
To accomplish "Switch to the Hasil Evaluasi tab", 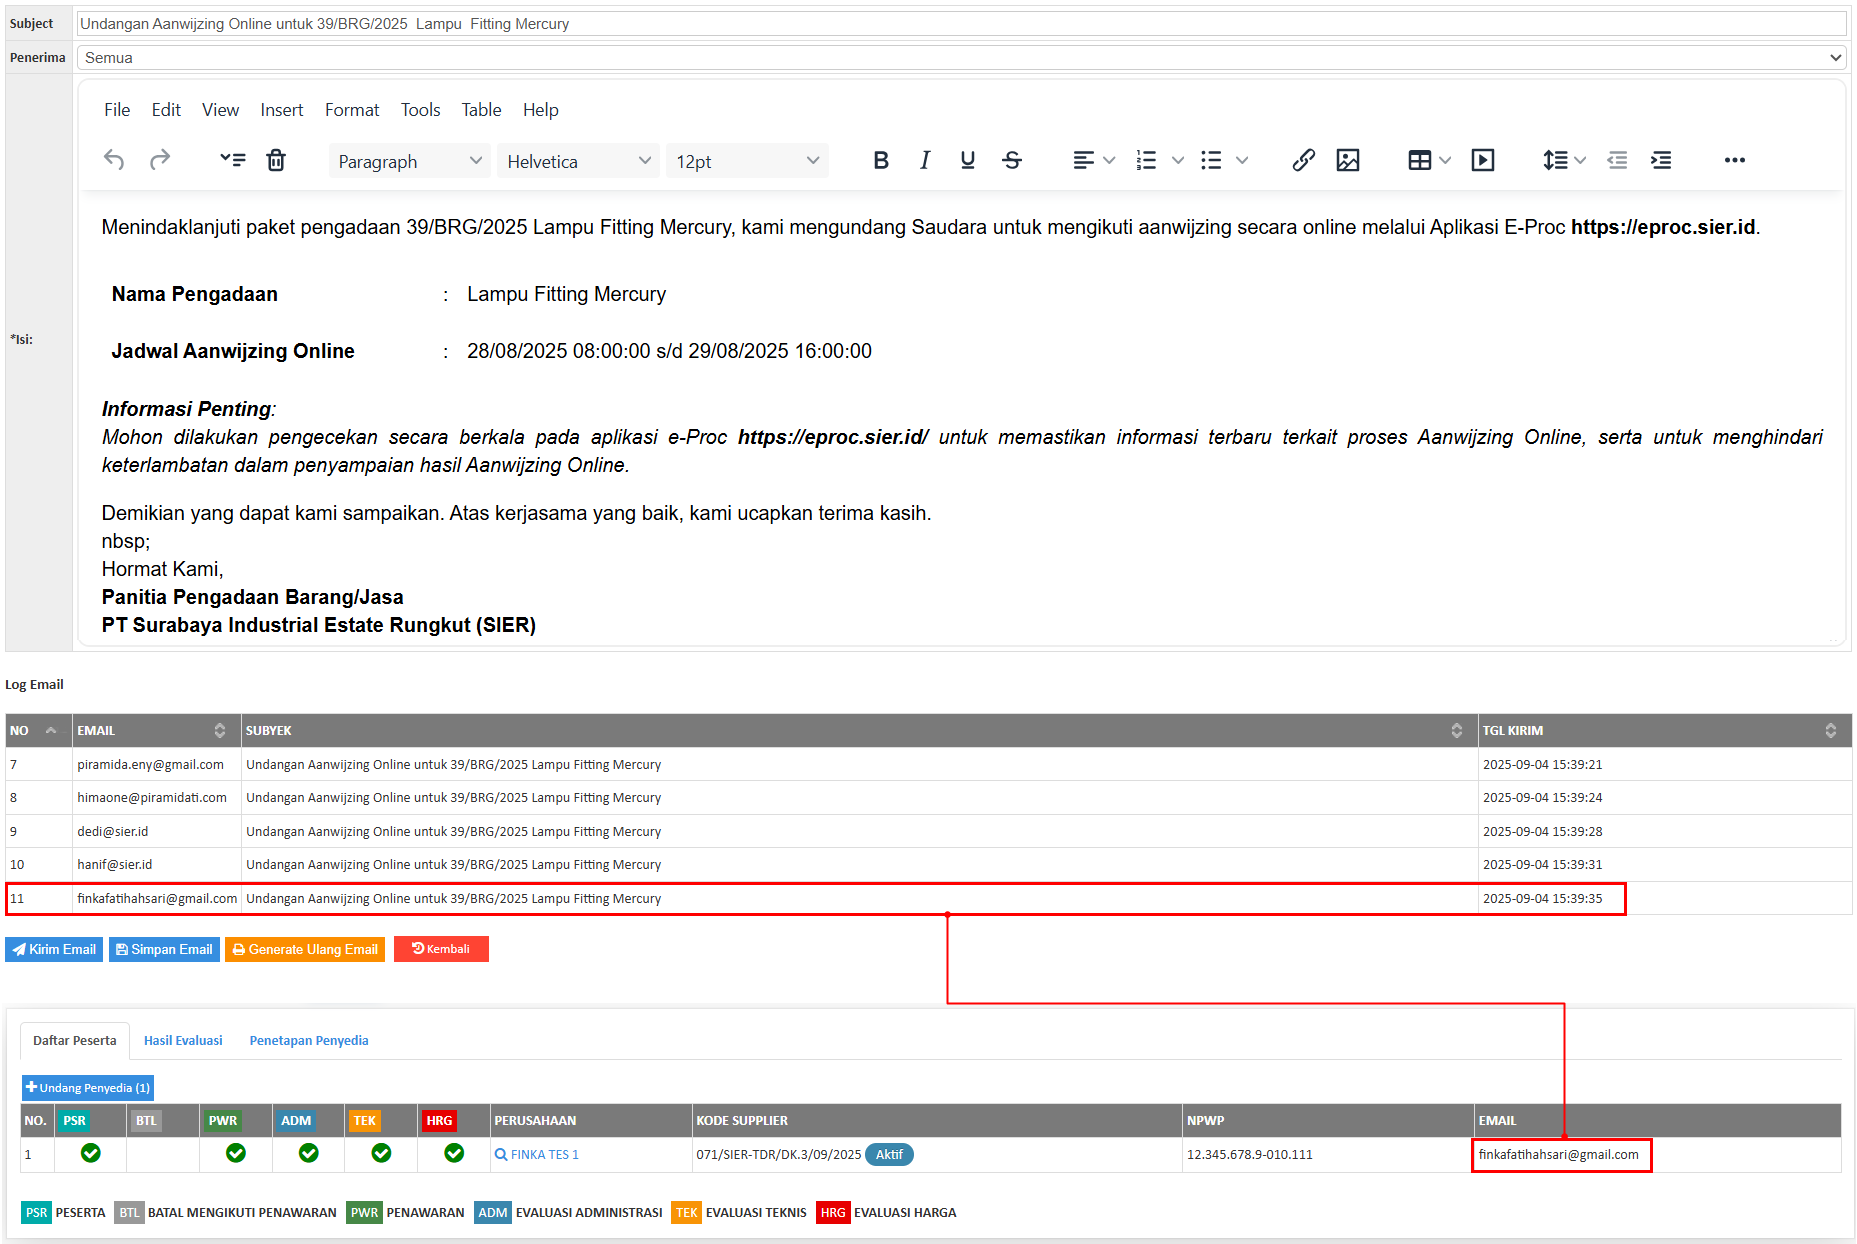I will [x=183, y=1040].
